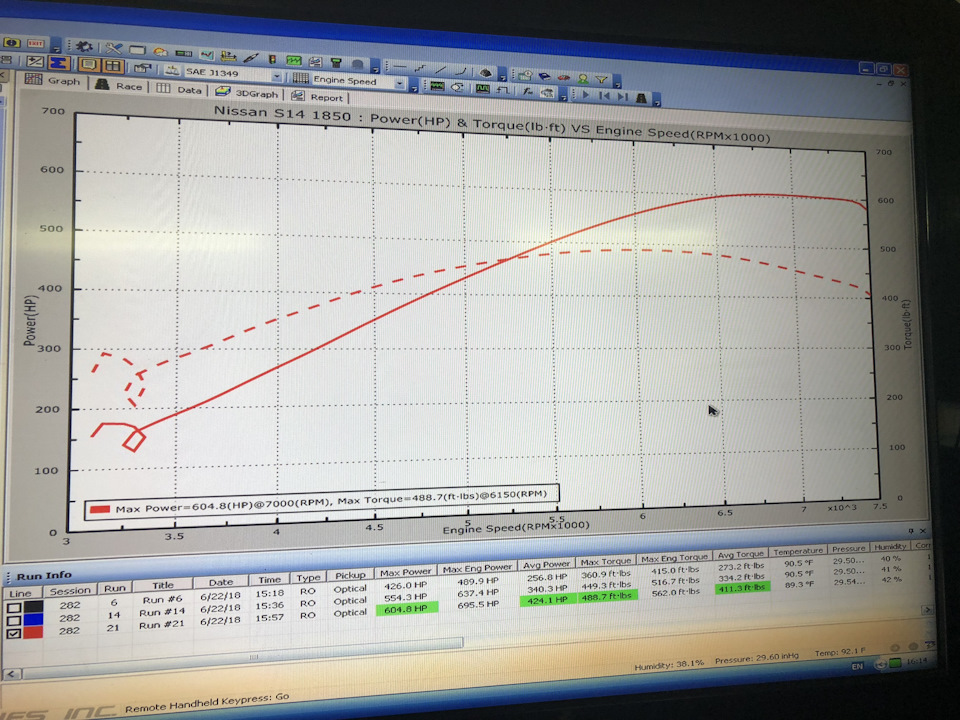The width and height of the screenshot is (960, 720).
Task: Click the skip to start playback button
Action: (x=604, y=96)
